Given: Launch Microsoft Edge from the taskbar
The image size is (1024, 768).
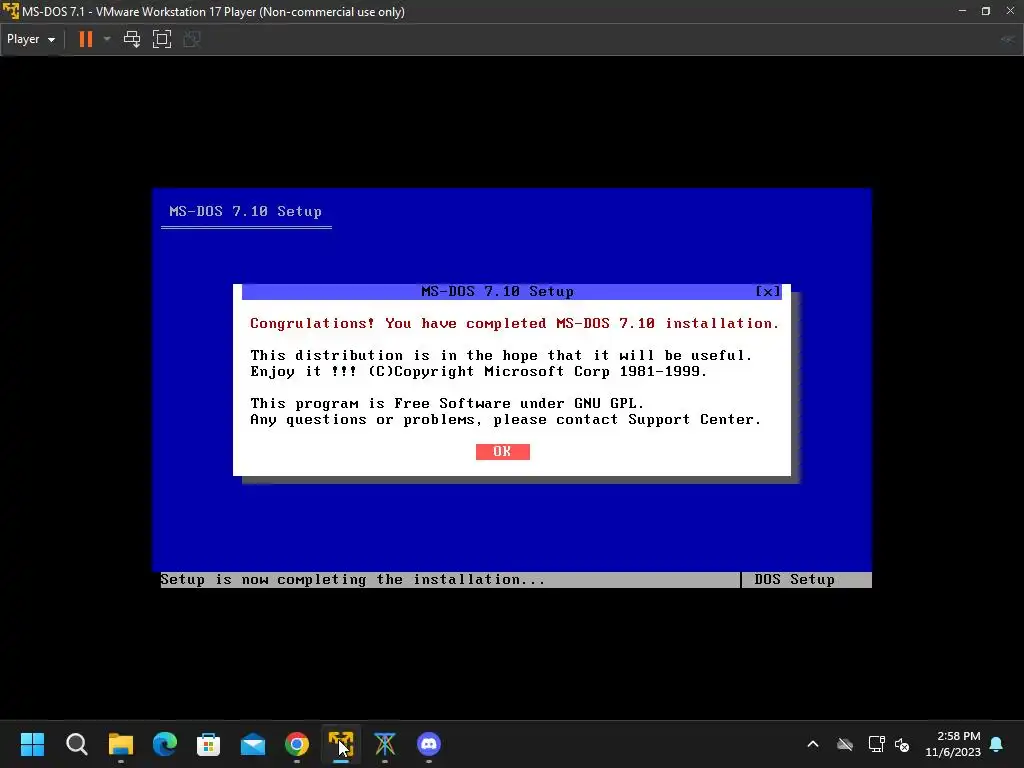Looking at the screenshot, I should click(165, 744).
